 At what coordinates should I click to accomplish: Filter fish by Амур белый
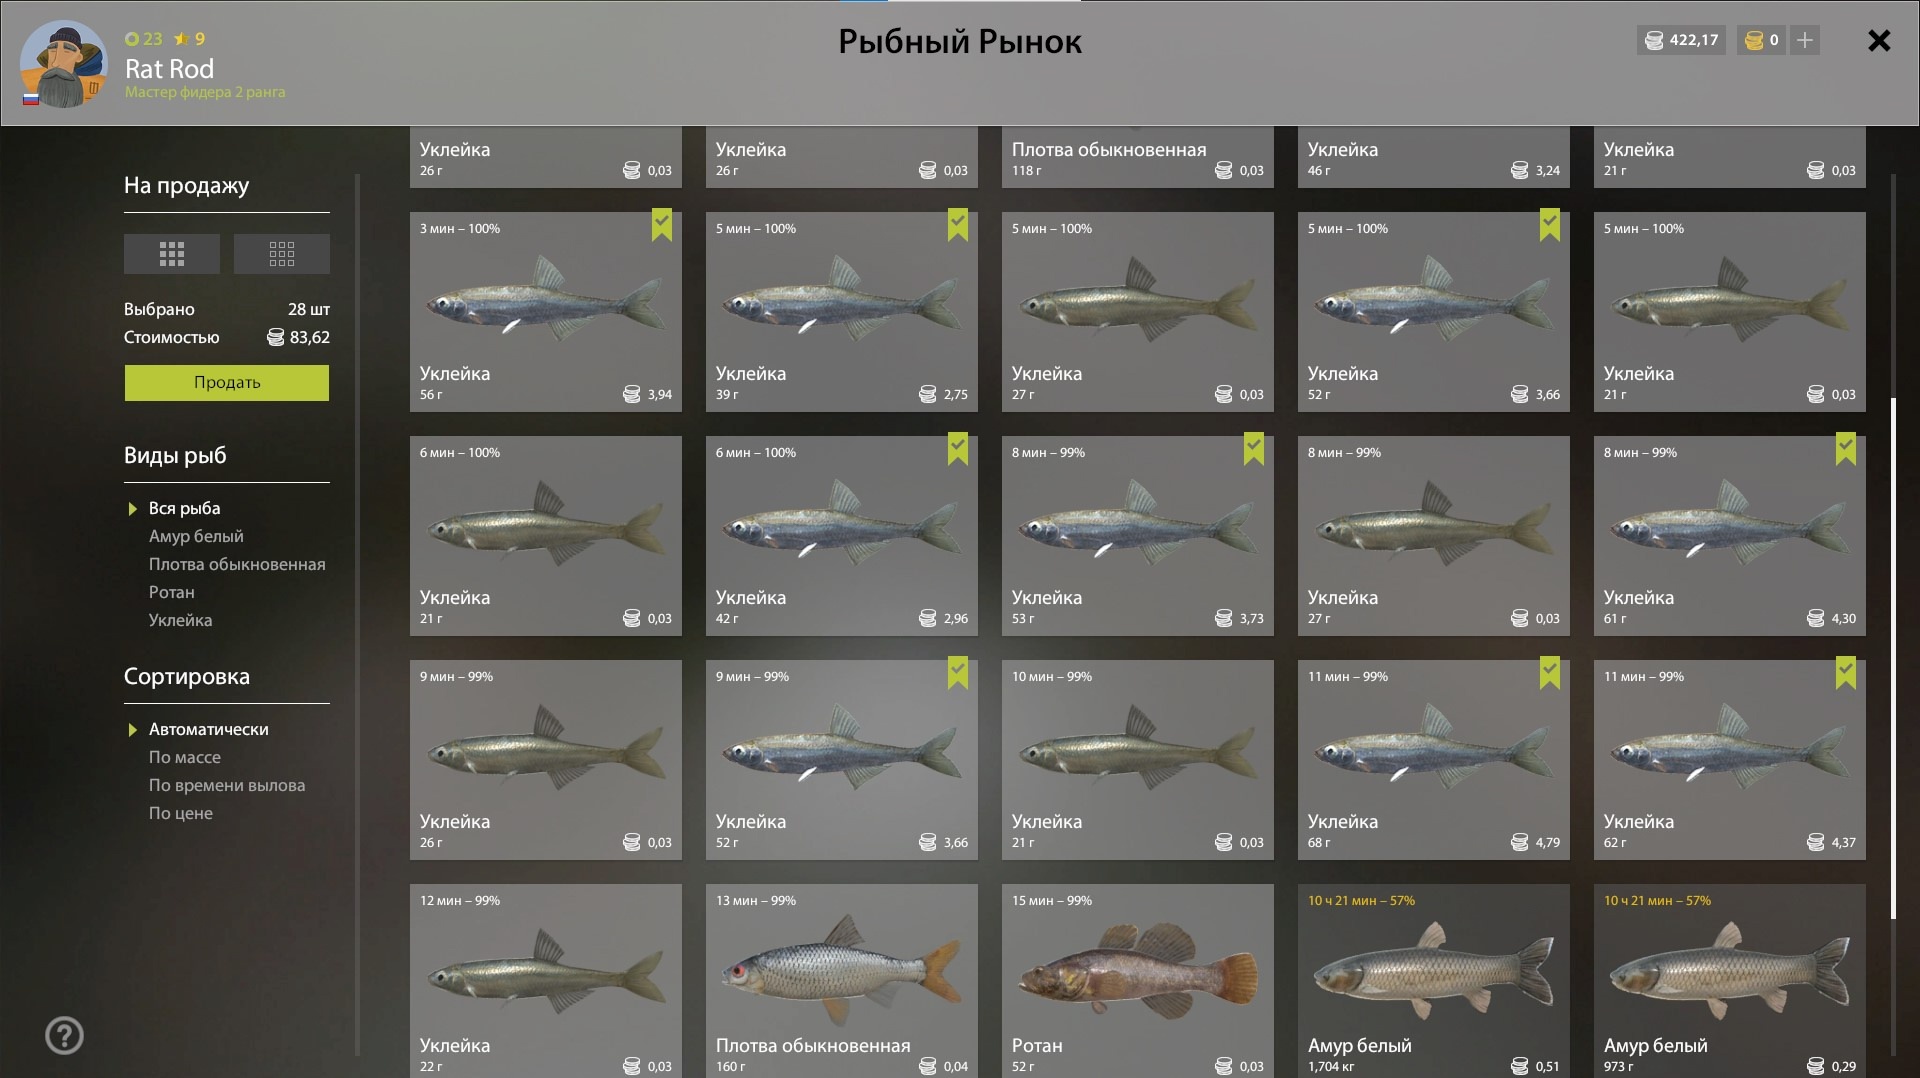coord(196,536)
